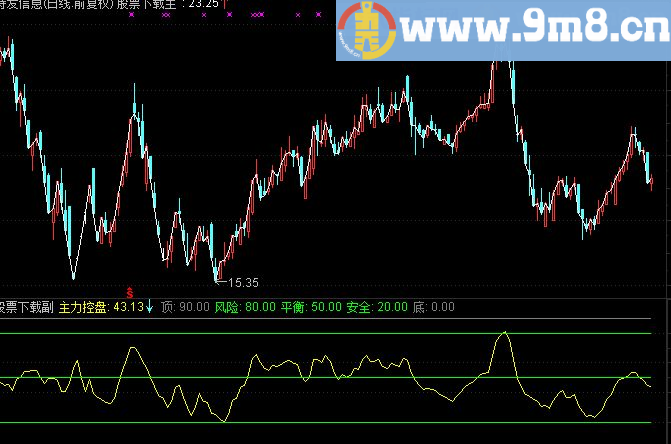This screenshot has width=671, height=444.
Task: Select the 股票下载主 main chart title
Action: pyautogui.click(x=146, y=4)
